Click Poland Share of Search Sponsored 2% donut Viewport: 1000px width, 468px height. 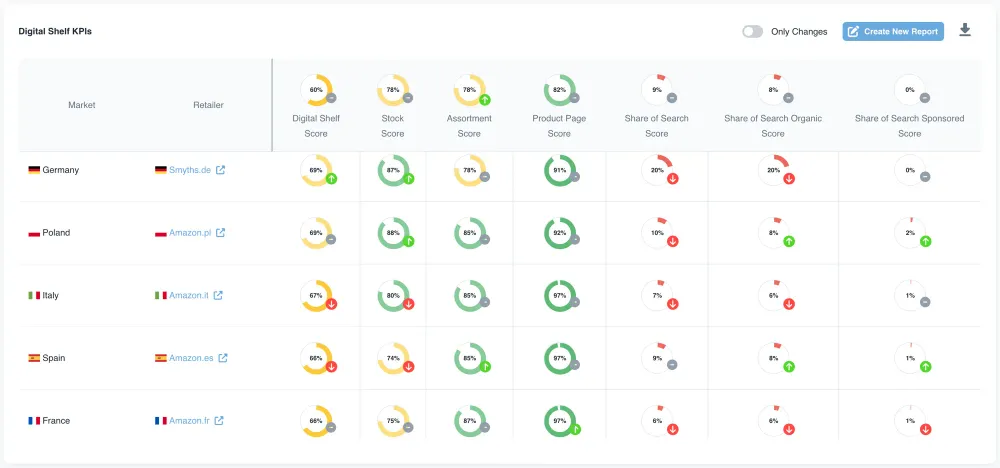tap(910, 233)
